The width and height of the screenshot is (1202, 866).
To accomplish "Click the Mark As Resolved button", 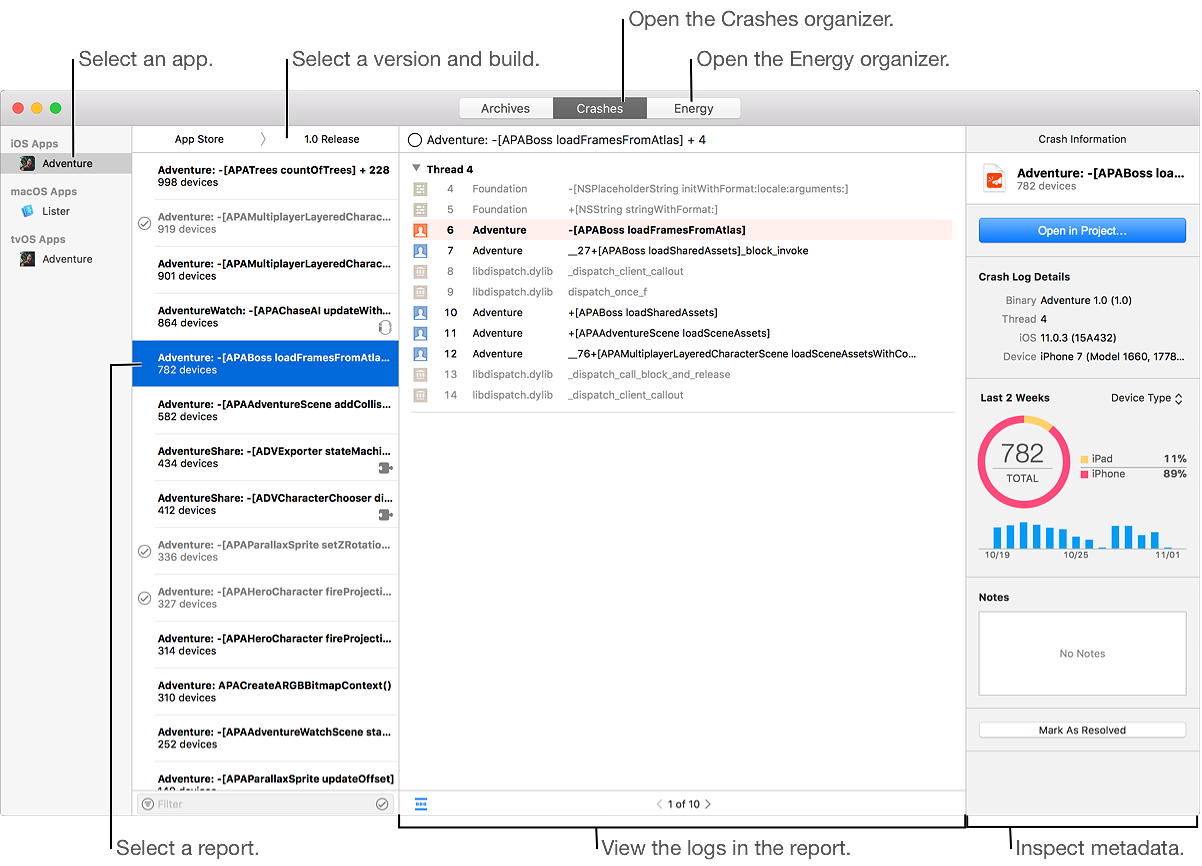I will 1082,730.
